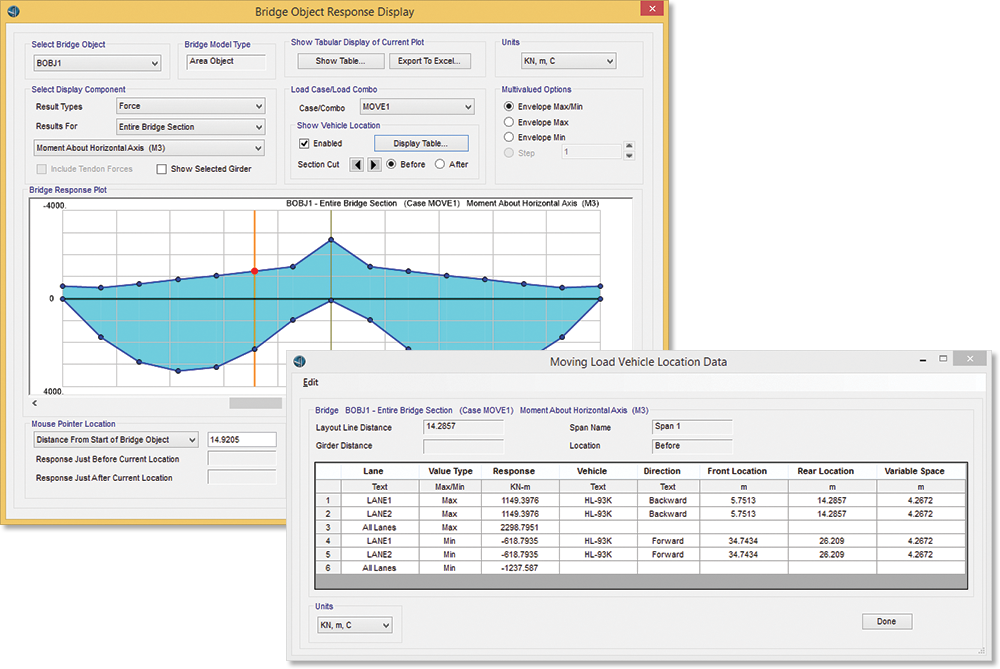Check the Show Selected Girder box
This screenshot has height=669, width=1000.
[x=162, y=169]
